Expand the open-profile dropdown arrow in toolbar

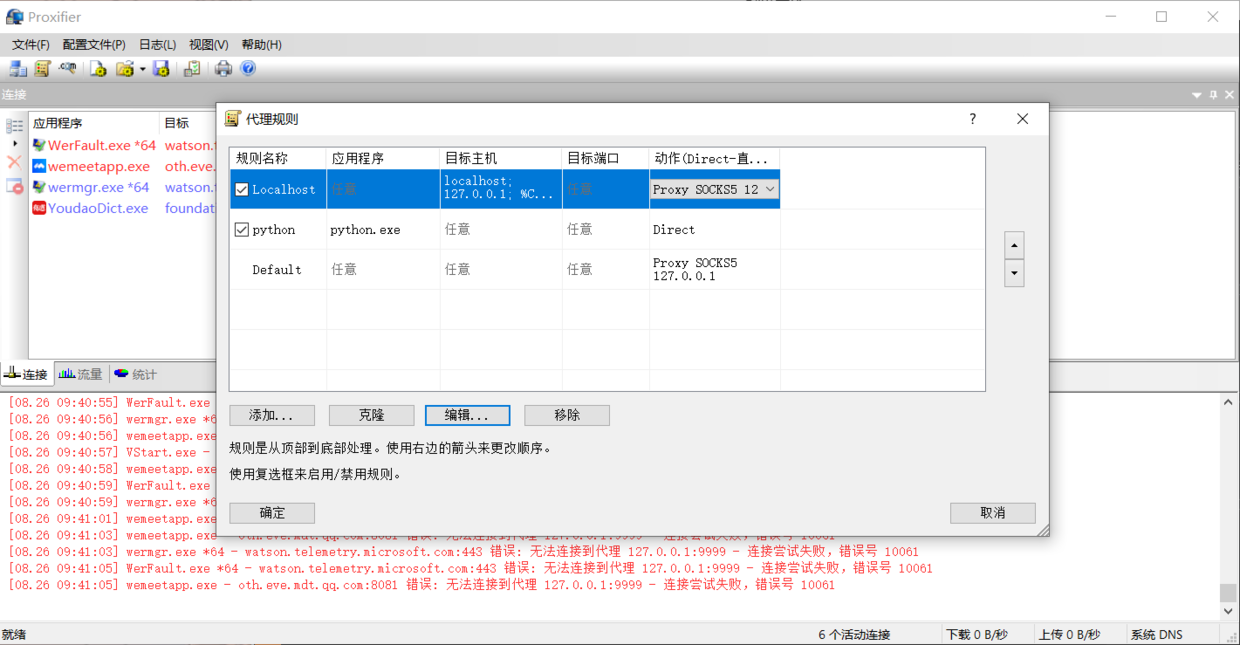[x=143, y=70]
